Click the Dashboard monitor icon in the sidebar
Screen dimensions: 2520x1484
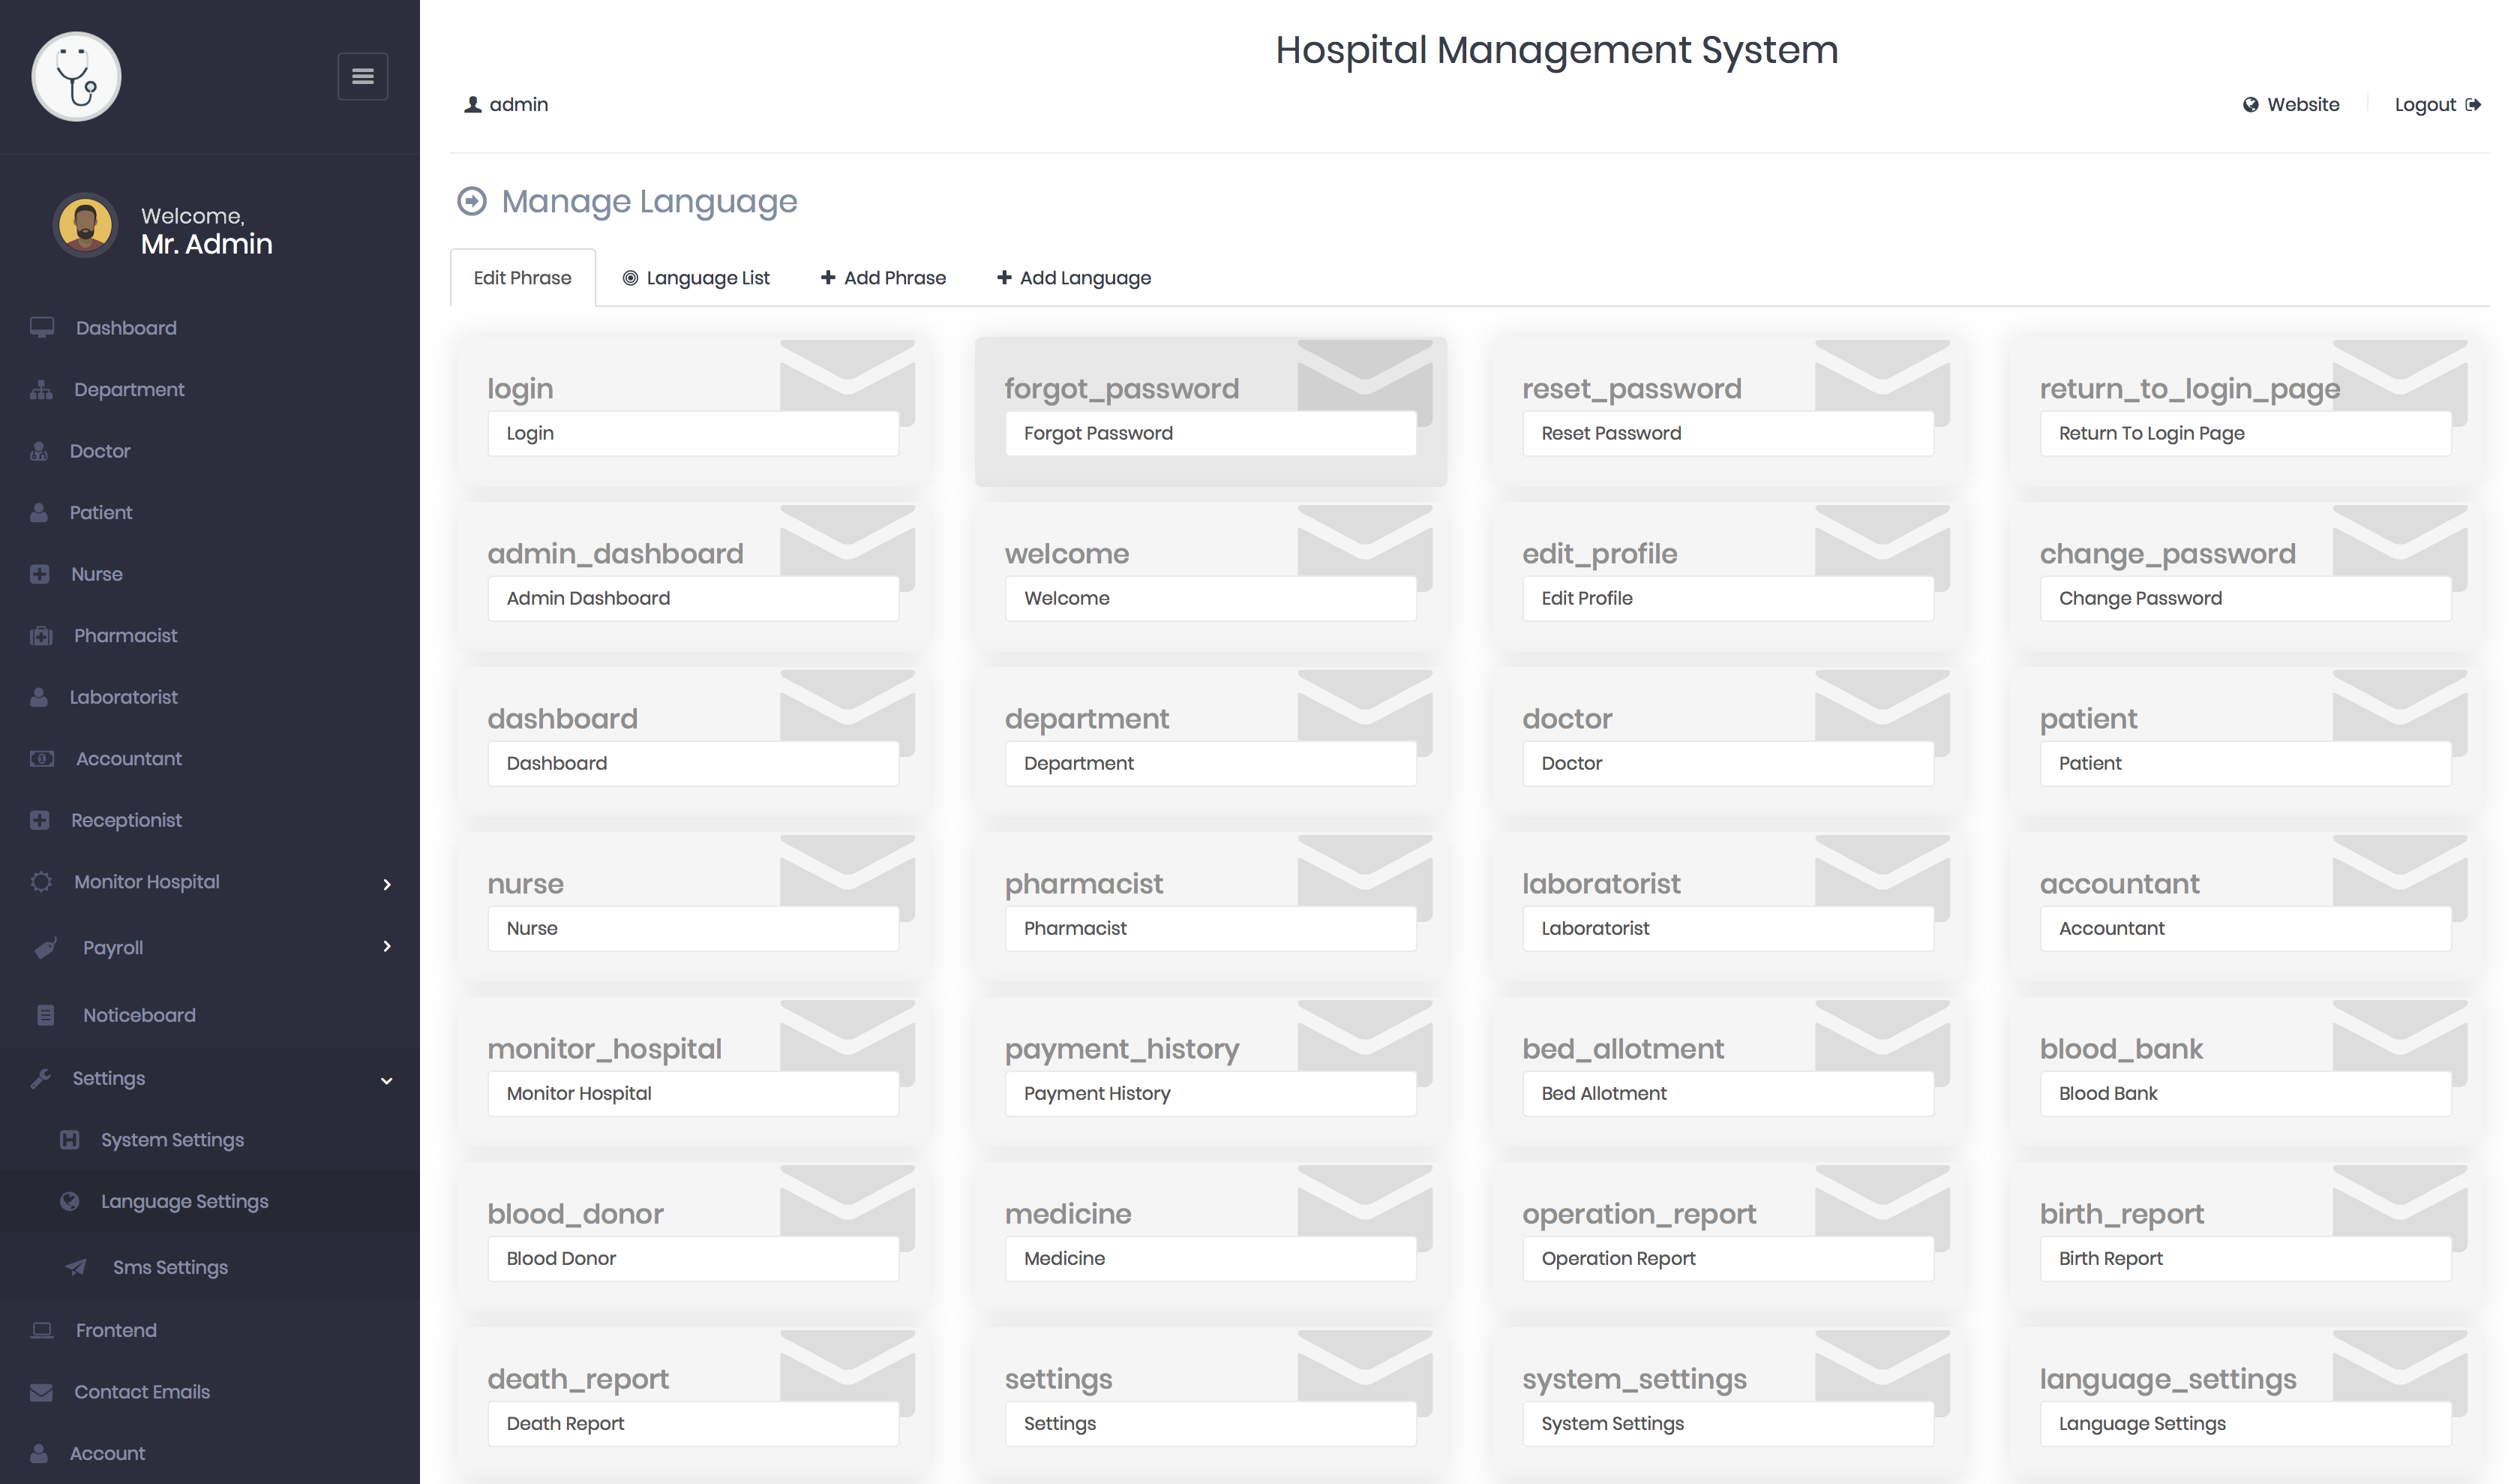click(42, 328)
